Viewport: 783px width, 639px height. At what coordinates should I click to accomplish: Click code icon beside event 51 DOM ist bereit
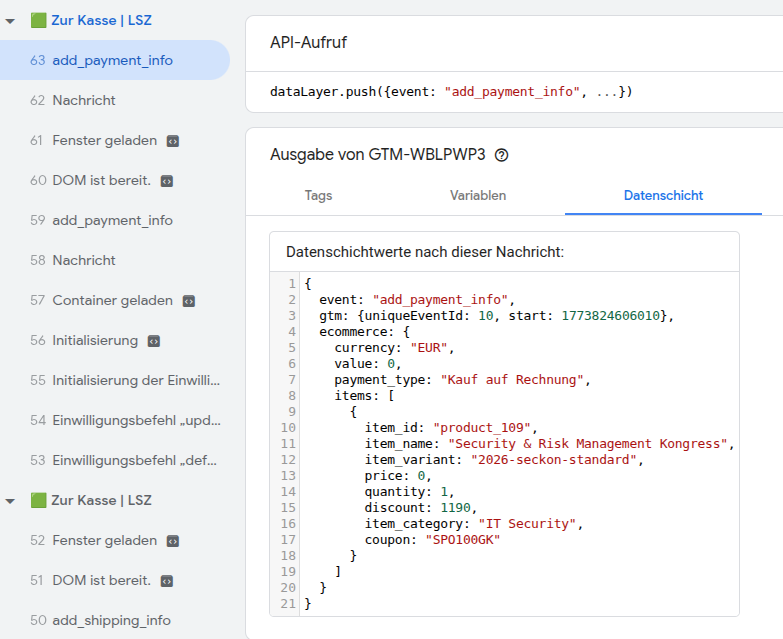(167, 581)
